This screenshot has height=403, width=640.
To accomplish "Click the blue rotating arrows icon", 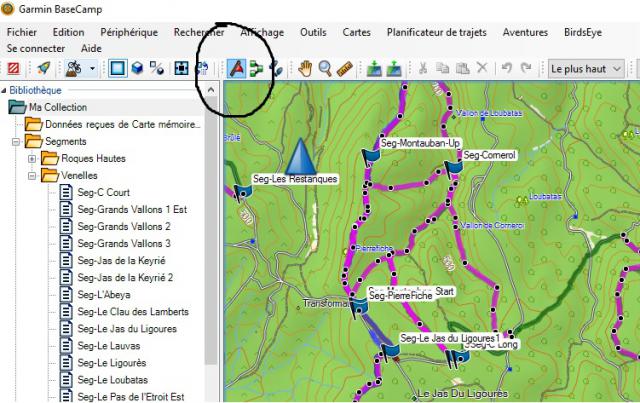I will pyautogui.click(x=202, y=68).
